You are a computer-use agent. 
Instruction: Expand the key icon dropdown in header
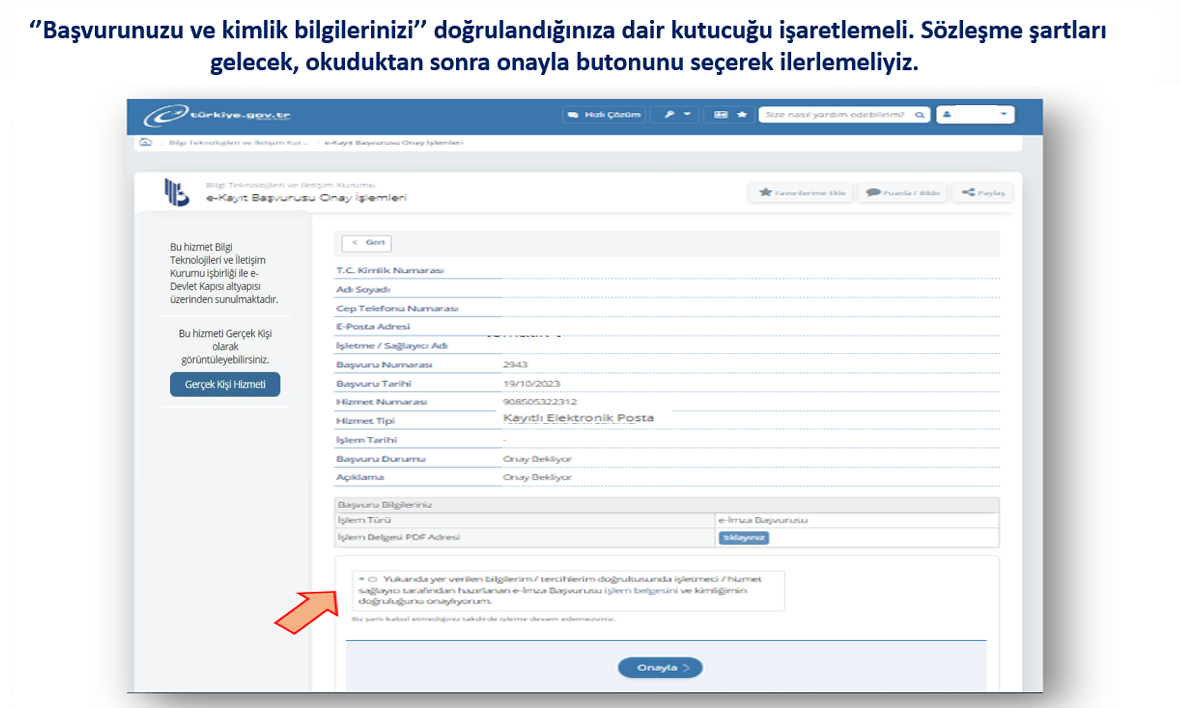click(676, 115)
